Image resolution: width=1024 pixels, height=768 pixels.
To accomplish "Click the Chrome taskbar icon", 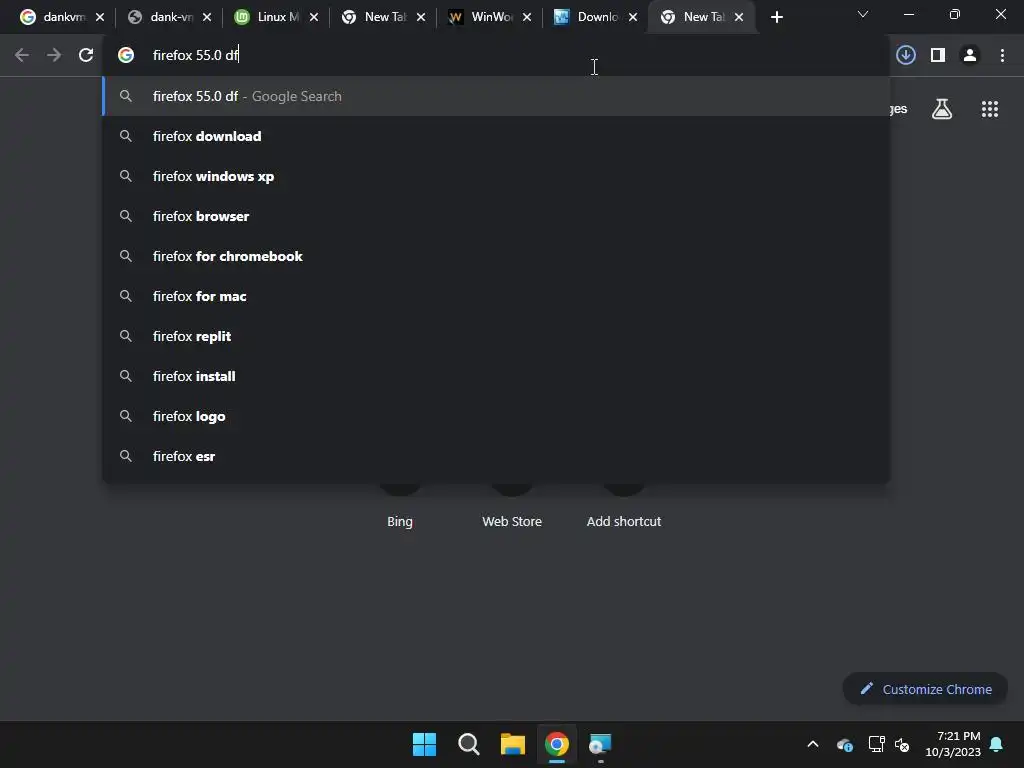I will pyautogui.click(x=557, y=744).
